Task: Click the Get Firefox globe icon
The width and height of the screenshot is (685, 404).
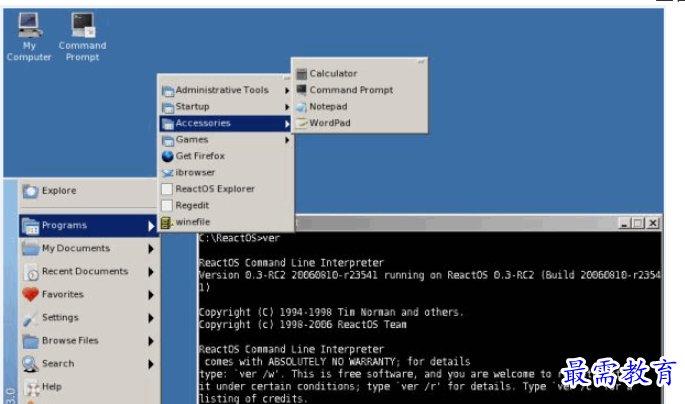Action: tap(167, 156)
